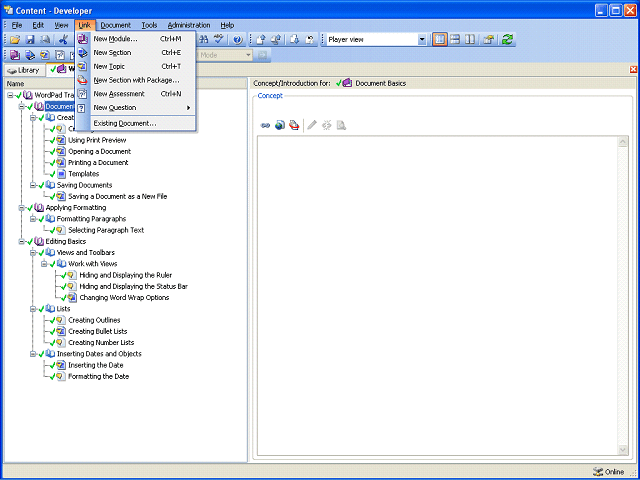Click the Create New Package icon in Concept pane
This screenshot has height=480, width=640.
click(x=294, y=125)
